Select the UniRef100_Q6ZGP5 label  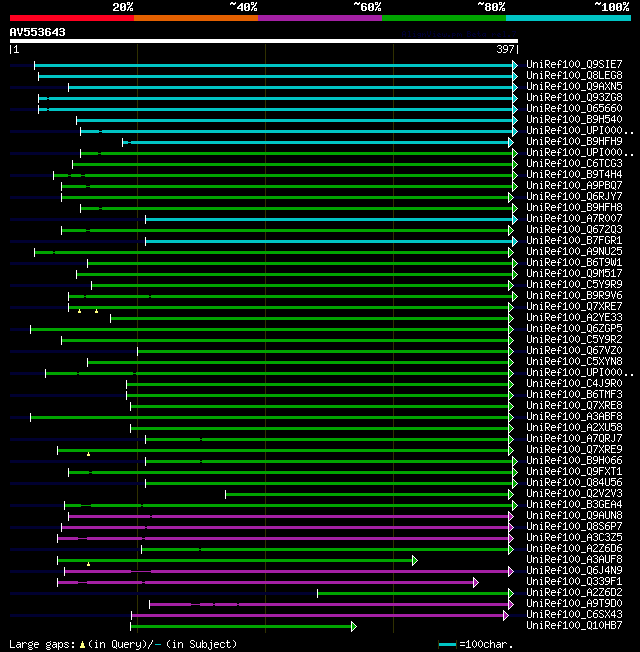(x=574, y=328)
